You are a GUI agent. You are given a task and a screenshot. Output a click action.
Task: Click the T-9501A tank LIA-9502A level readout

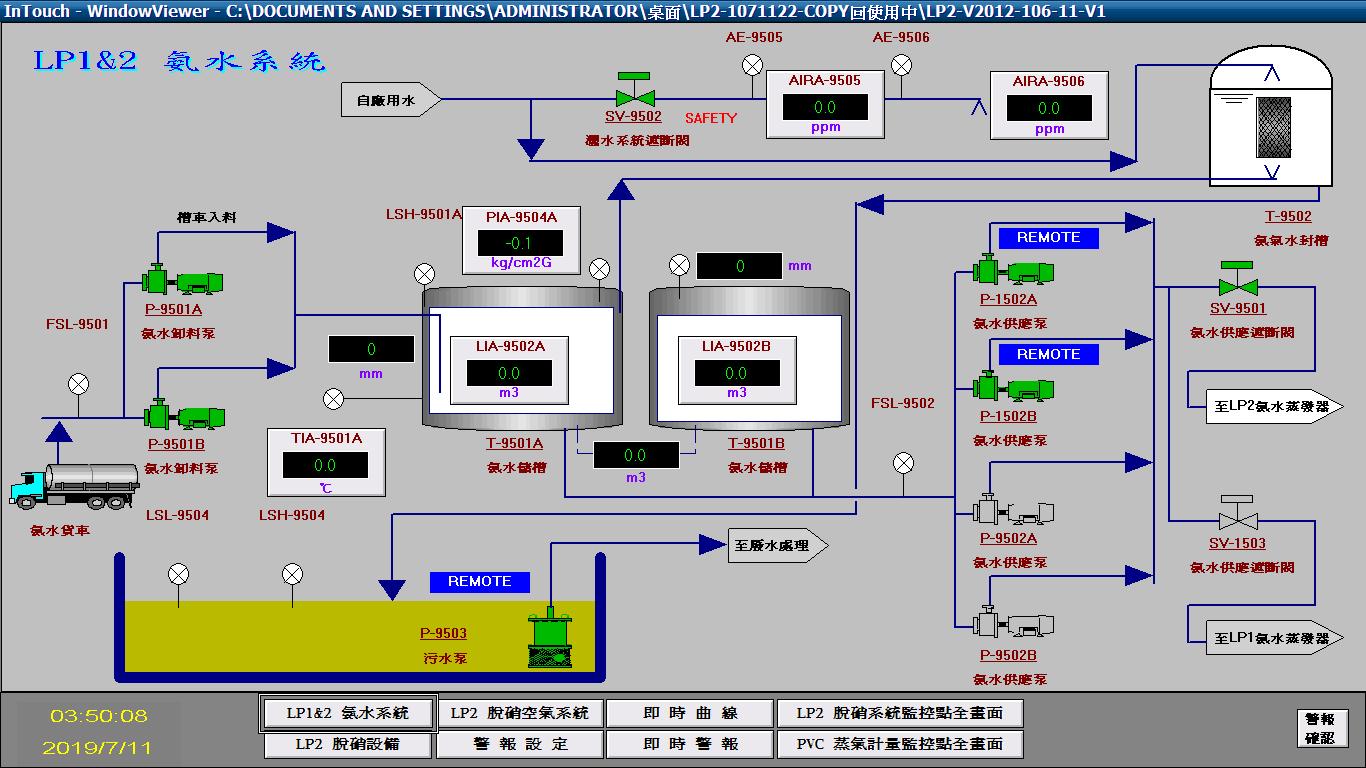click(x=509, y=373)
